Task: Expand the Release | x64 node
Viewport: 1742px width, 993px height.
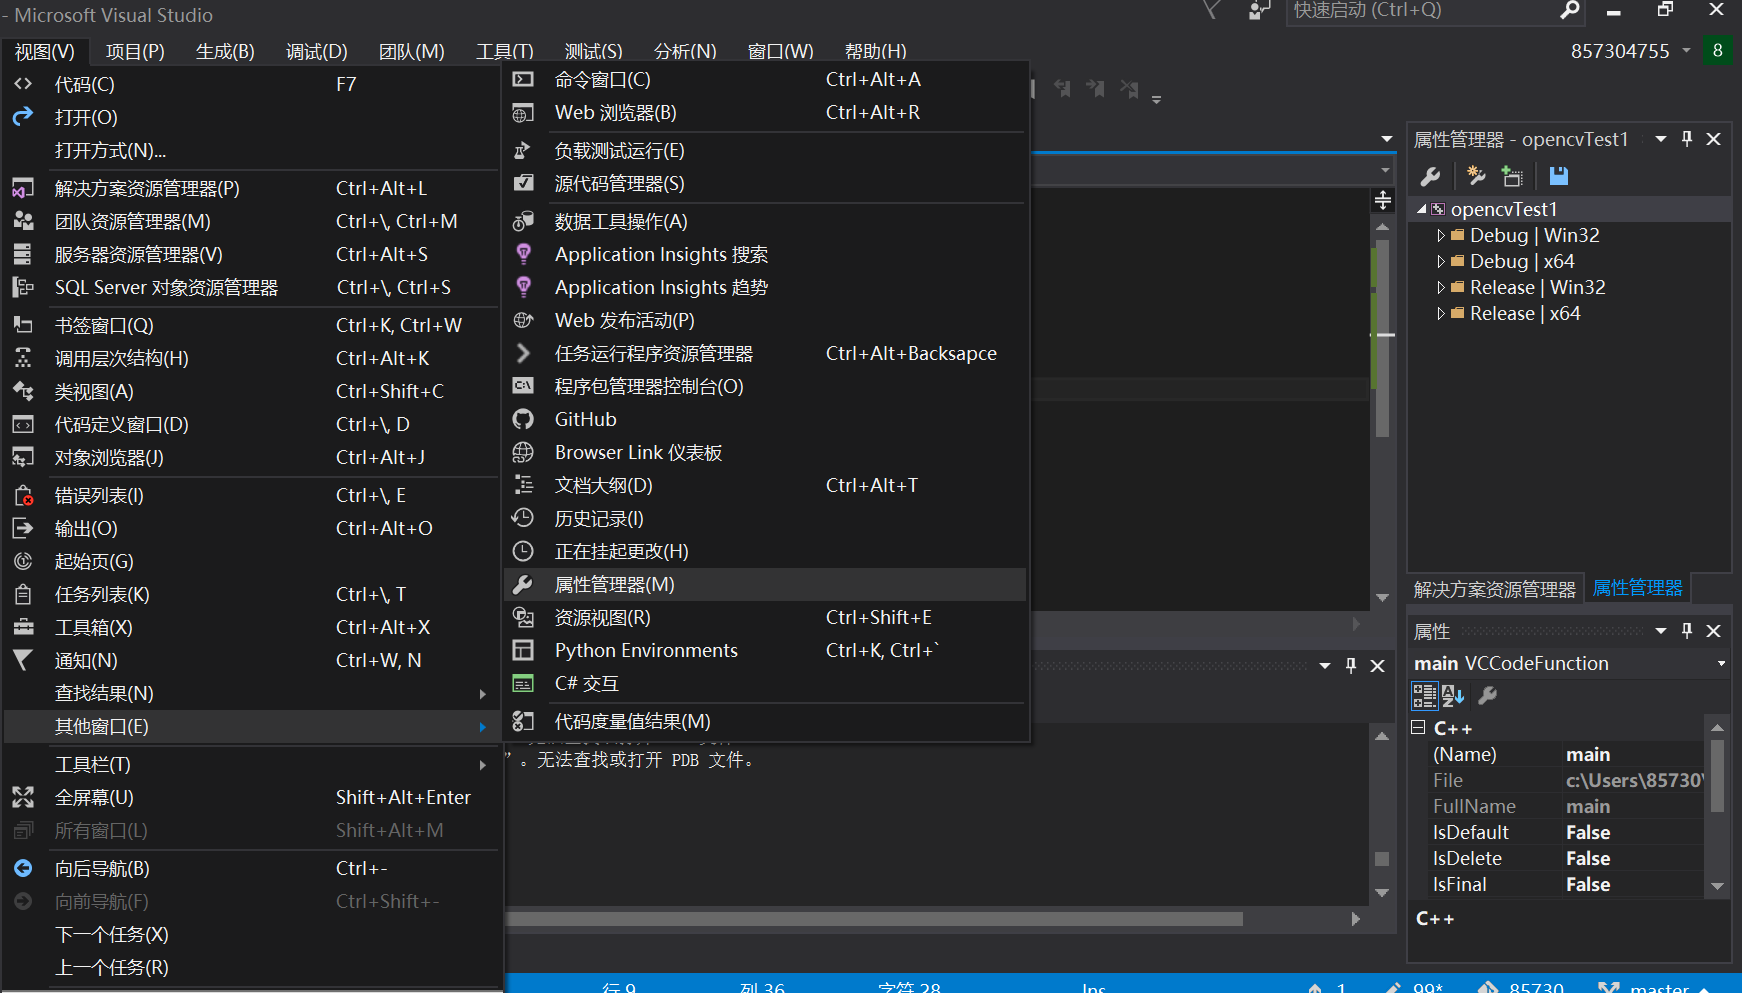Action: [1441, 313]
